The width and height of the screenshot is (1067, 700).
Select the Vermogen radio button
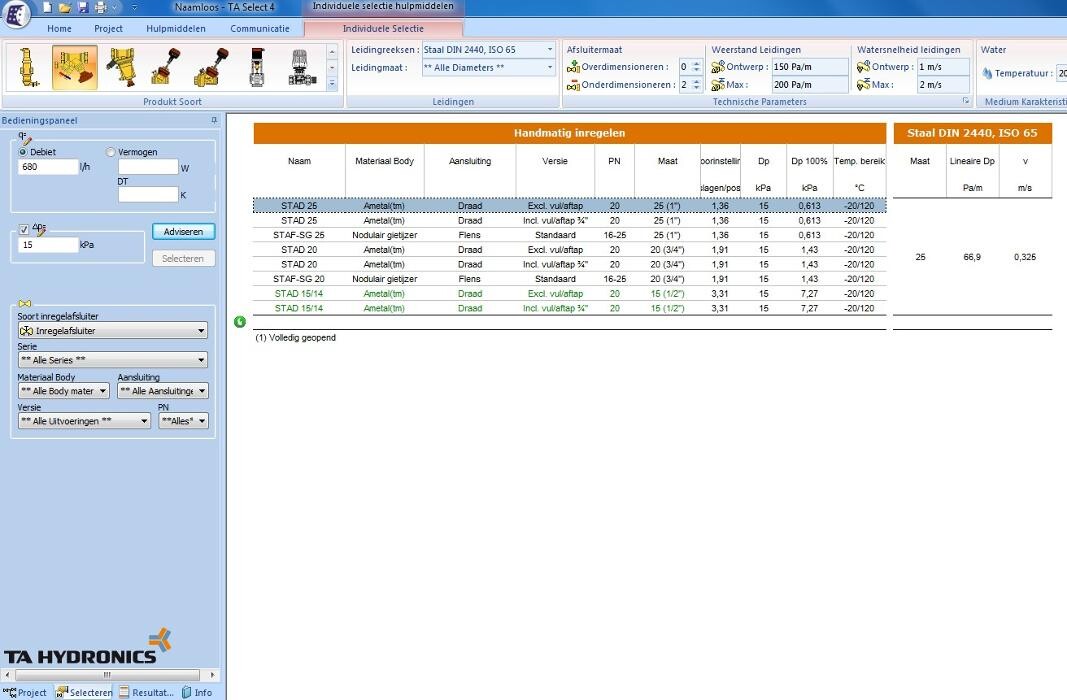pyautogui.click(x=111, y=152)
